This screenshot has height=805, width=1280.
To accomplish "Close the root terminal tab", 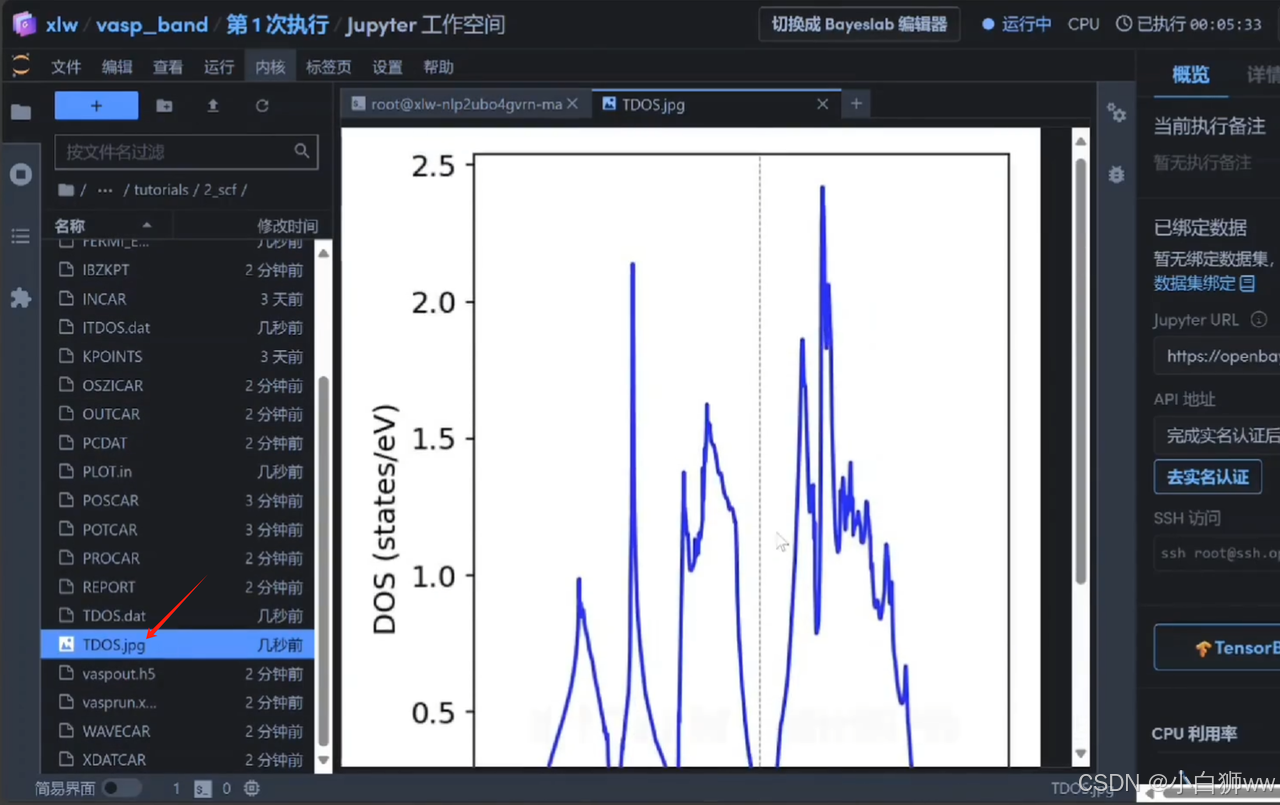I will pyautogui.click(x=572, y=104).
